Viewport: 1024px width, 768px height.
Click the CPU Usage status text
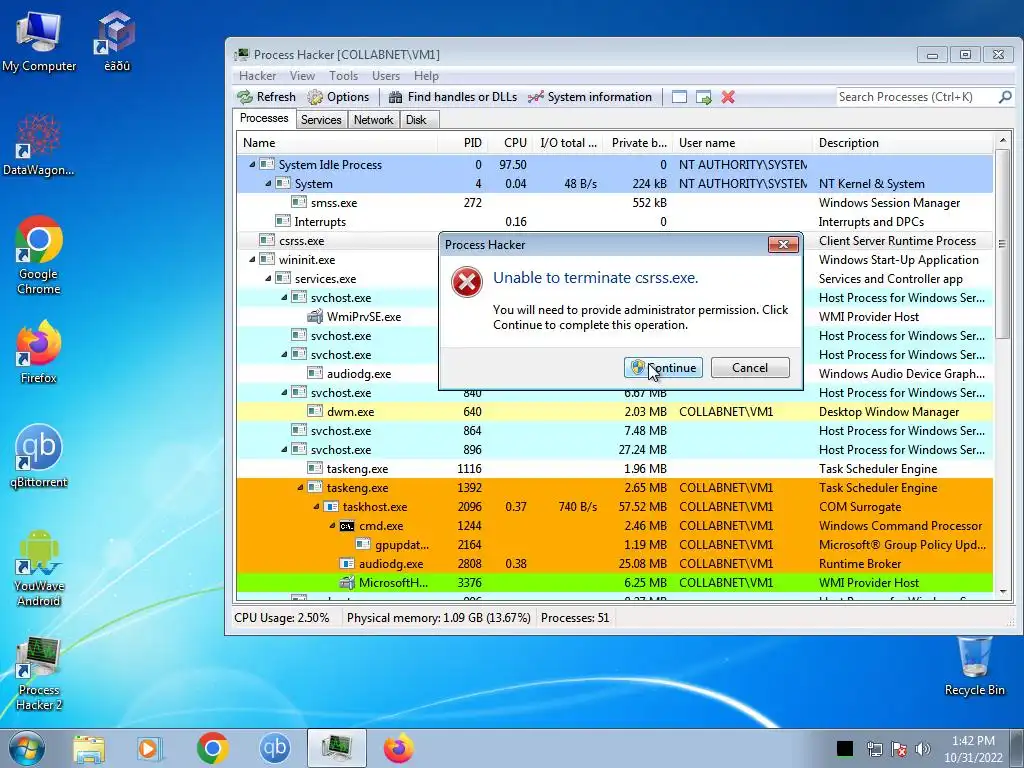pyautogui.click(x=281, y=618)
